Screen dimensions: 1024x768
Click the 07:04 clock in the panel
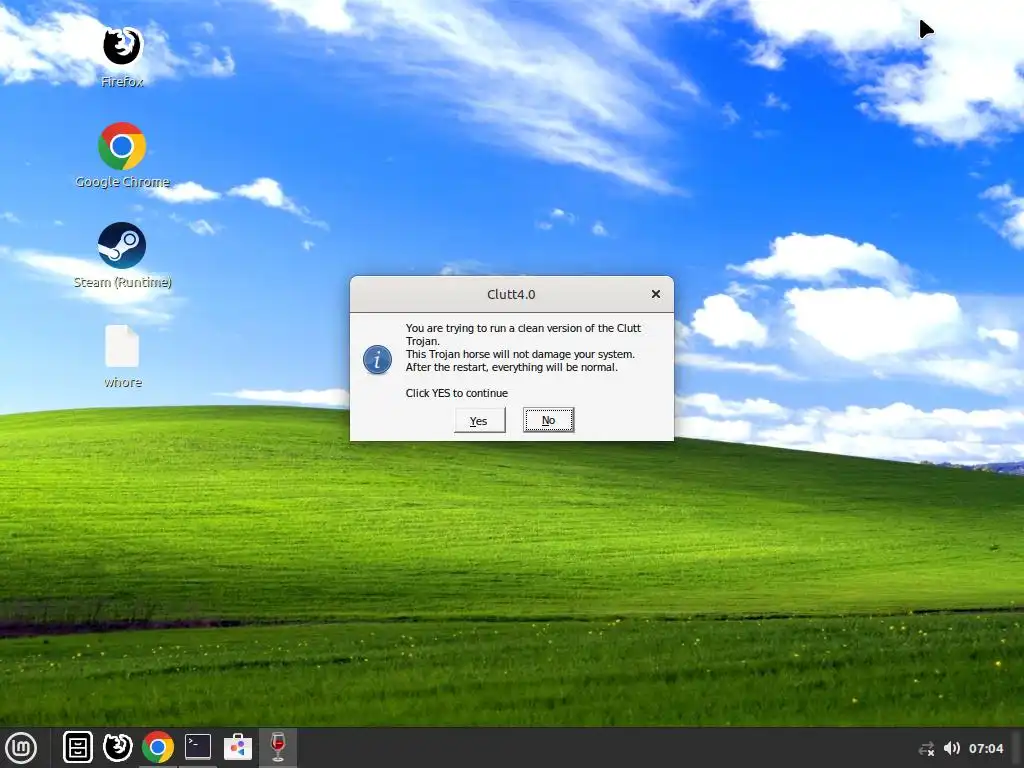(985, 748)
